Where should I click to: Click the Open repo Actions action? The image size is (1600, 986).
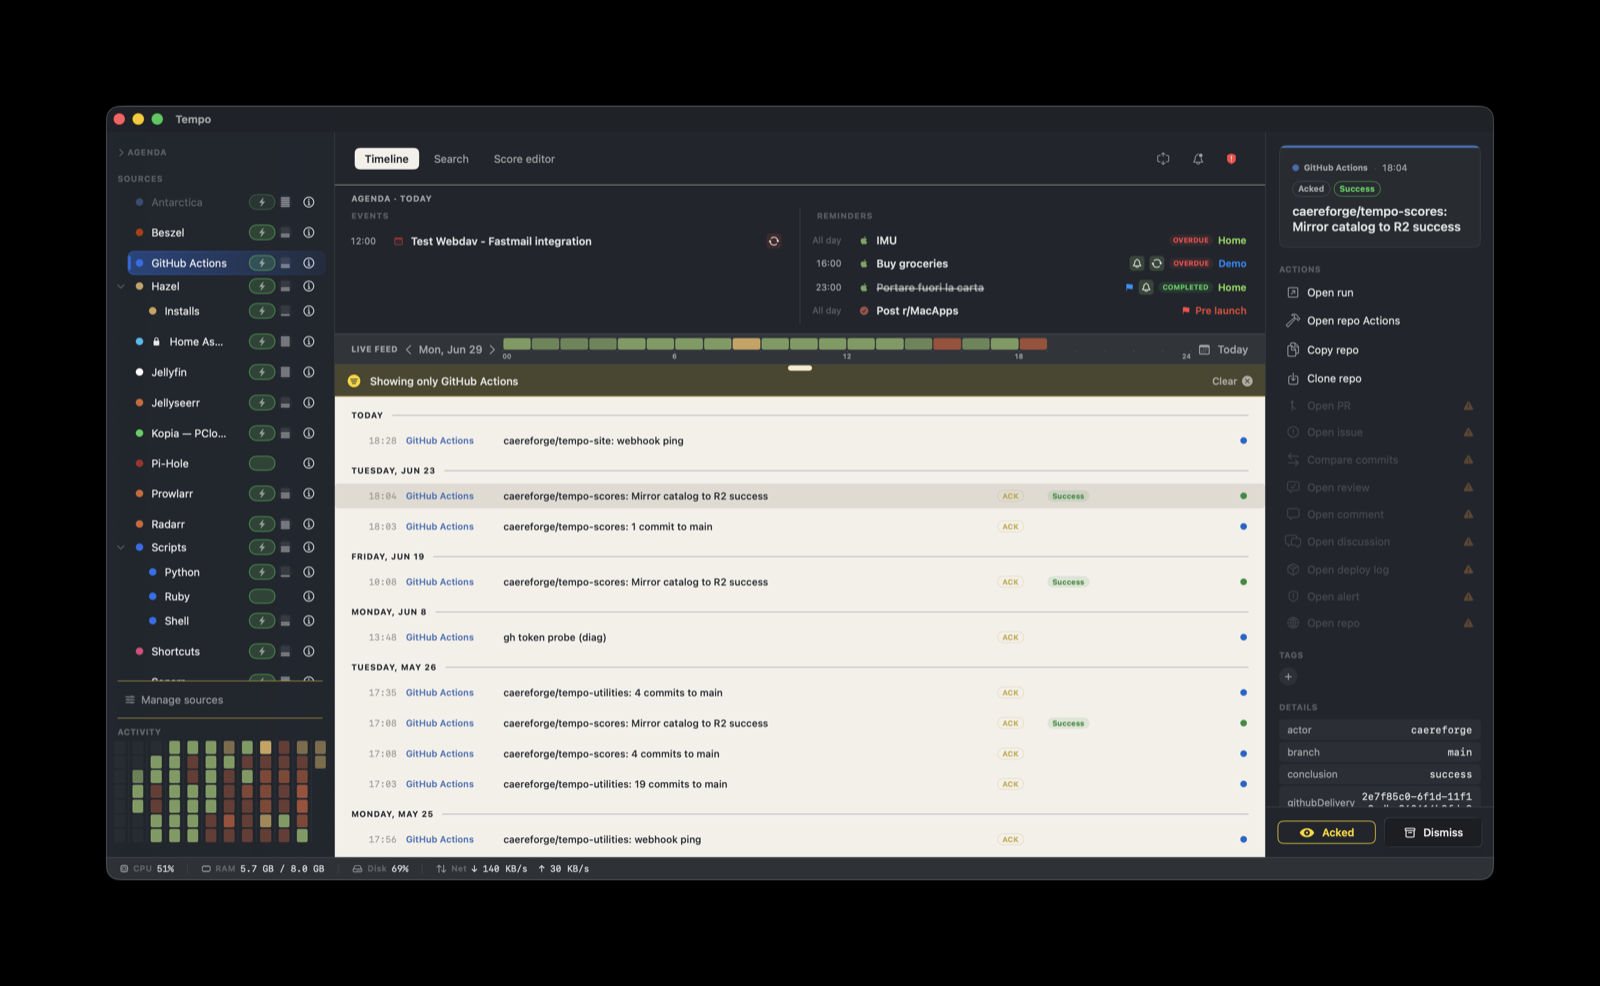tap(1353, 320)
